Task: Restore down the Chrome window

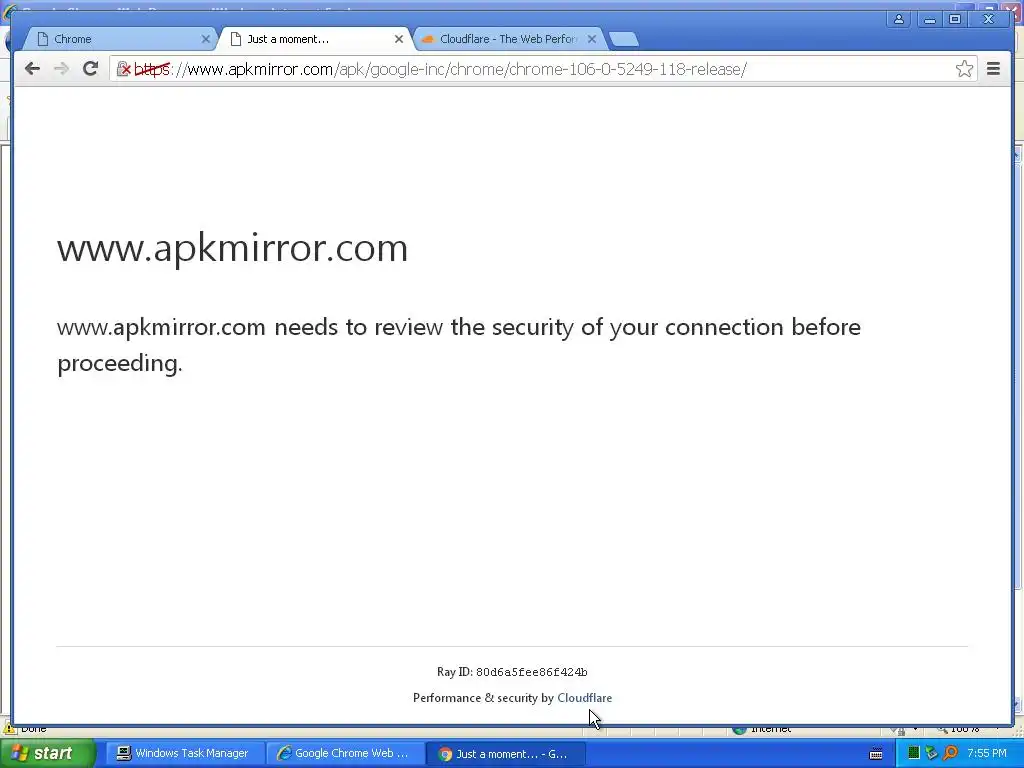Action: click(x=955, y=19)
